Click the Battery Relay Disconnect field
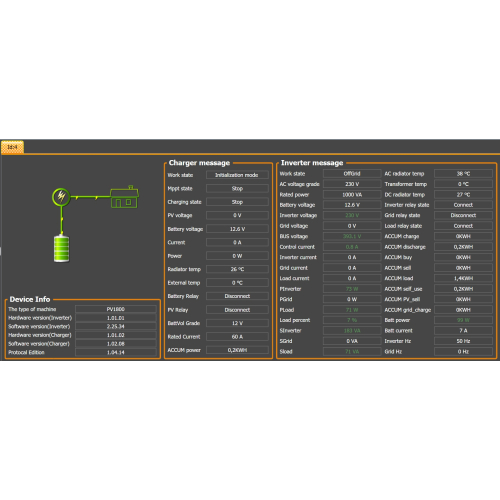 [x=237, y=296]
